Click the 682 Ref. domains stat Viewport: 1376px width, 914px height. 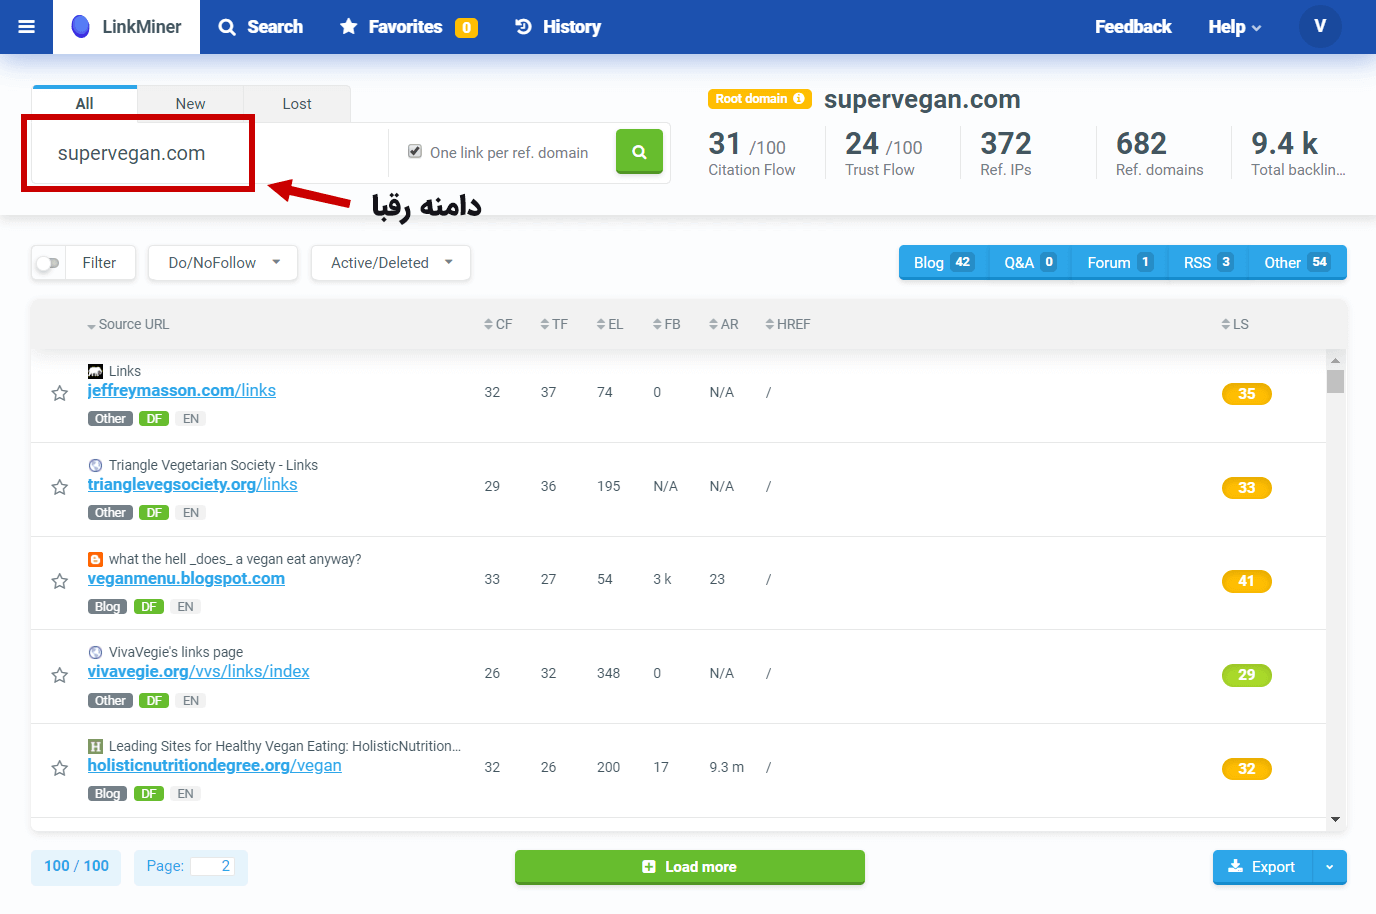tap(1159, 153)
